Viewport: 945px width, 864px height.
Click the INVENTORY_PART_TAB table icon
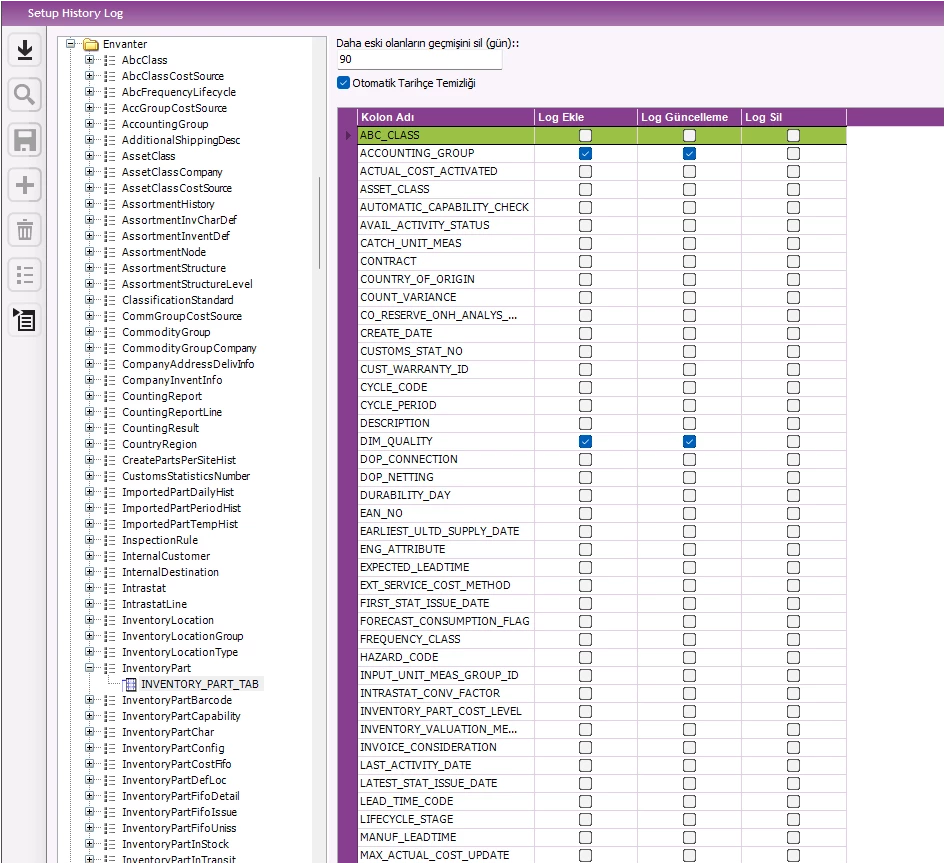coord(130,684)
